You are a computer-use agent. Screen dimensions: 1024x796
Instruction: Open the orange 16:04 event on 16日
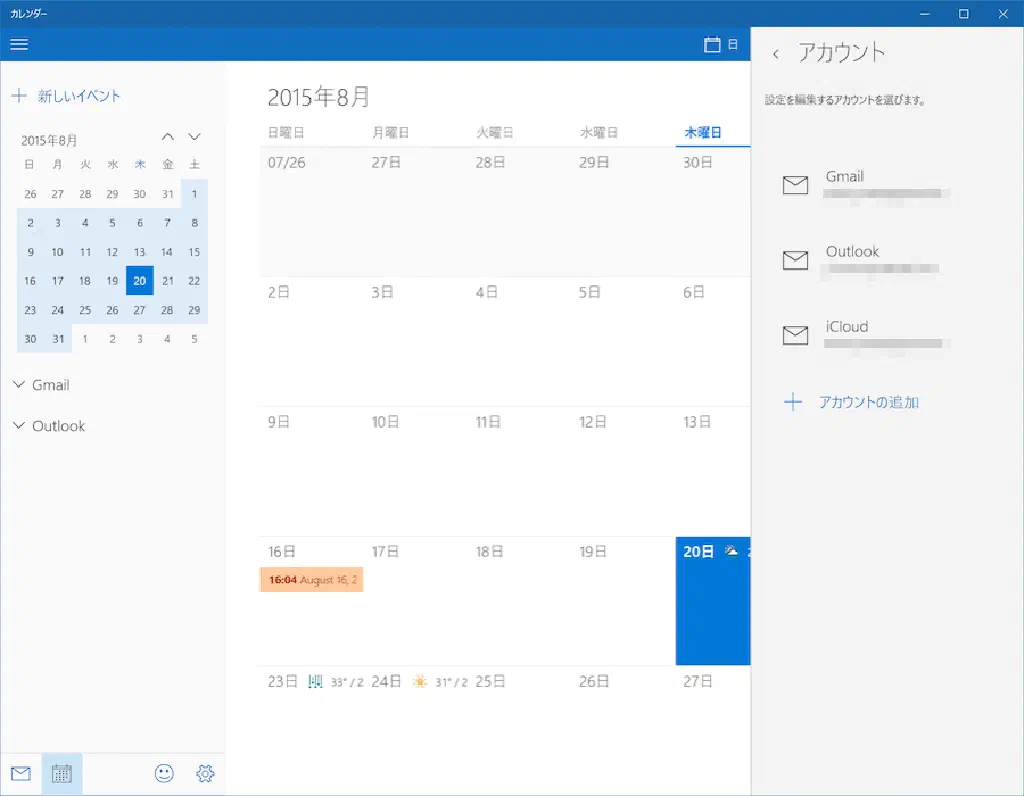pos(311,579)
